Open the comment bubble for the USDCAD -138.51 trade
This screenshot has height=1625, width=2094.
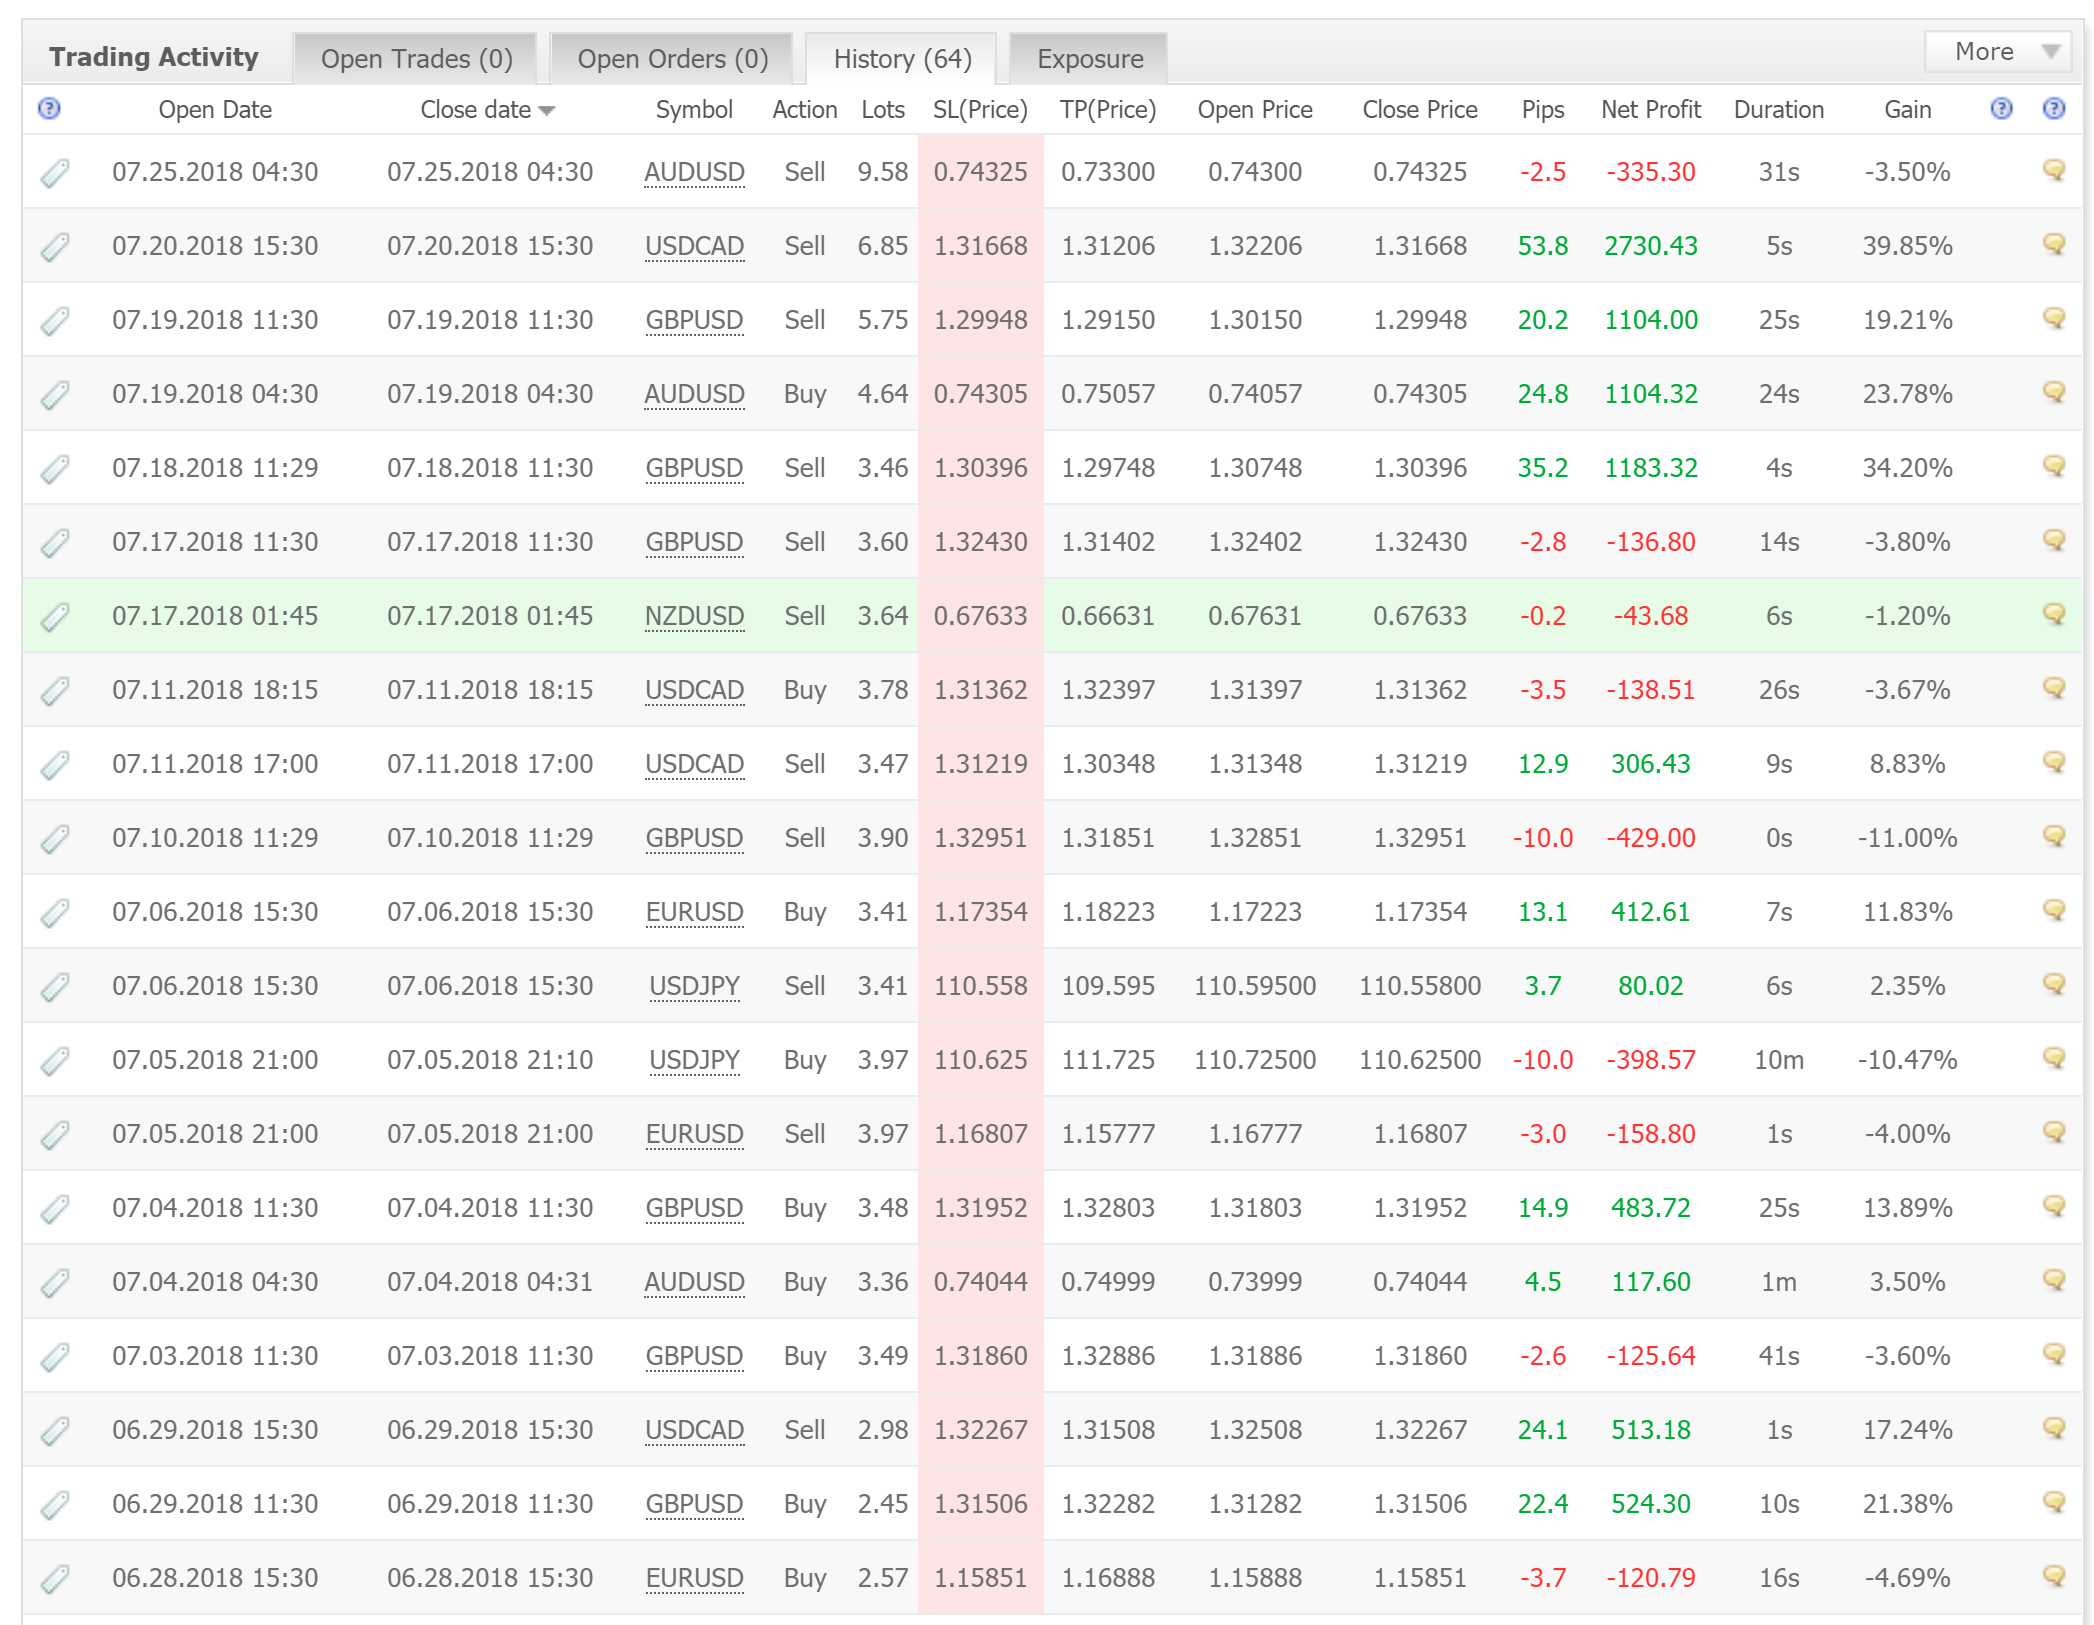click(2054, 689)
